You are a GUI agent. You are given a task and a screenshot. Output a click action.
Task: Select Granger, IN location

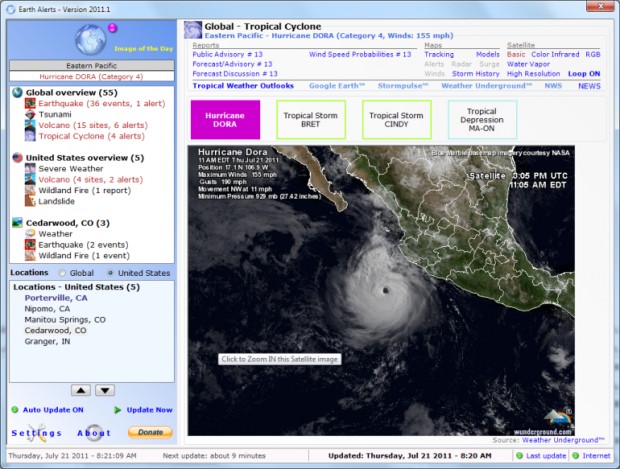[x=47, y=341]
